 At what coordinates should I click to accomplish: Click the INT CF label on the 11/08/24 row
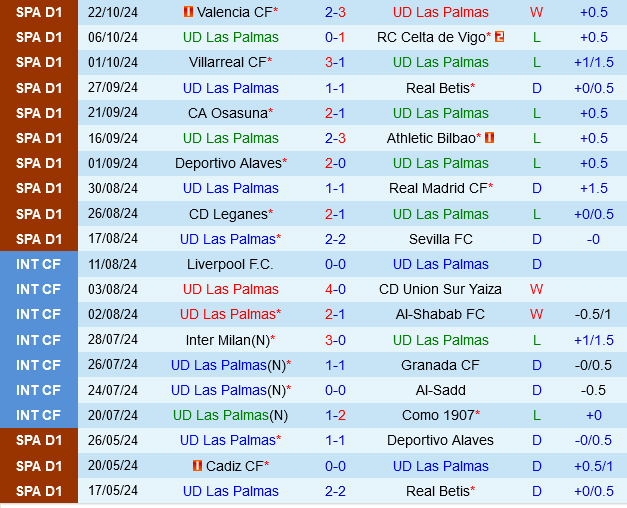pyautogui.click(x=39, y=264)
